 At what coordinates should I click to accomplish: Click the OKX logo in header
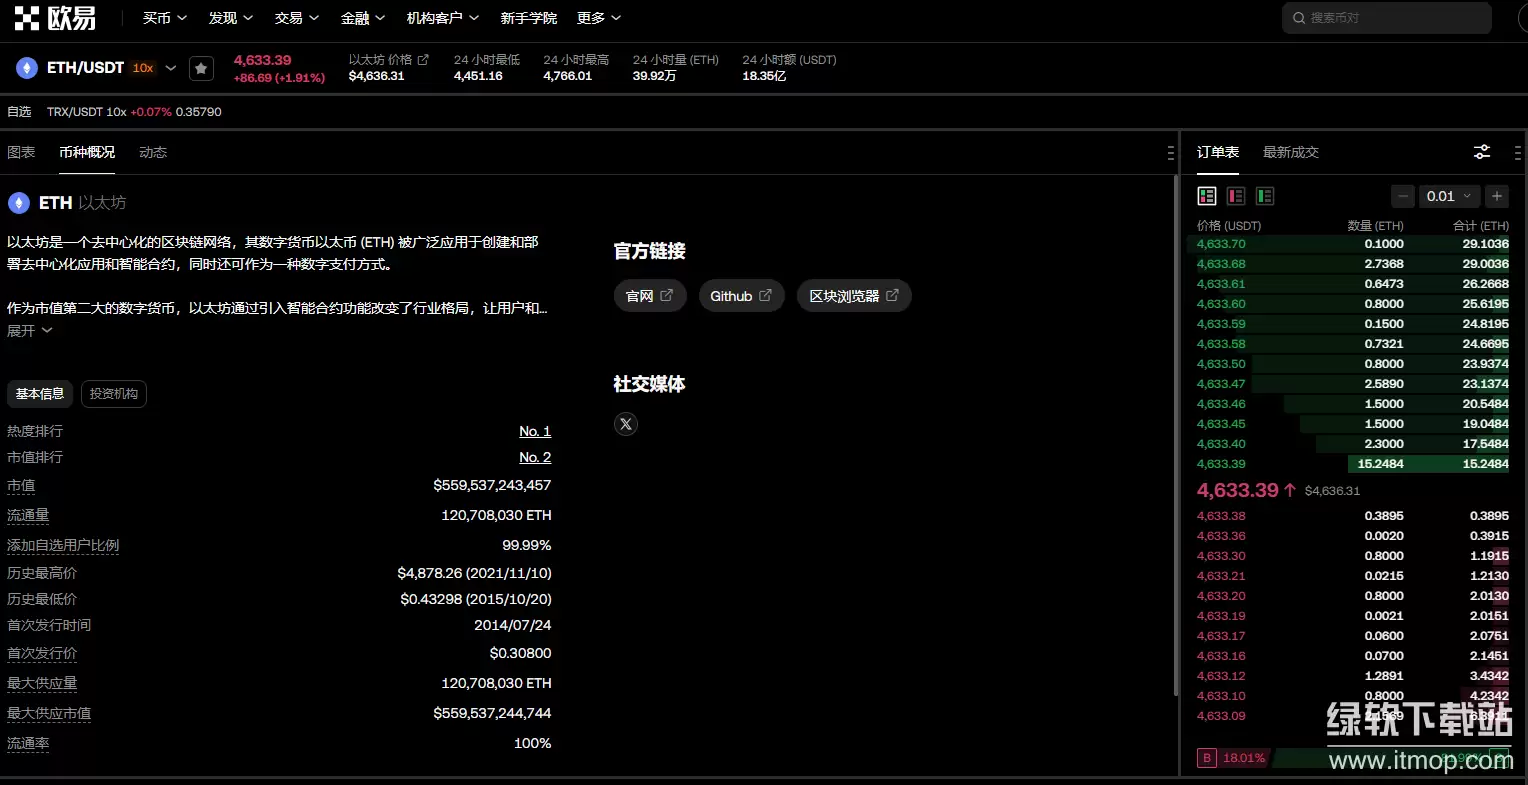click(55, 18)
